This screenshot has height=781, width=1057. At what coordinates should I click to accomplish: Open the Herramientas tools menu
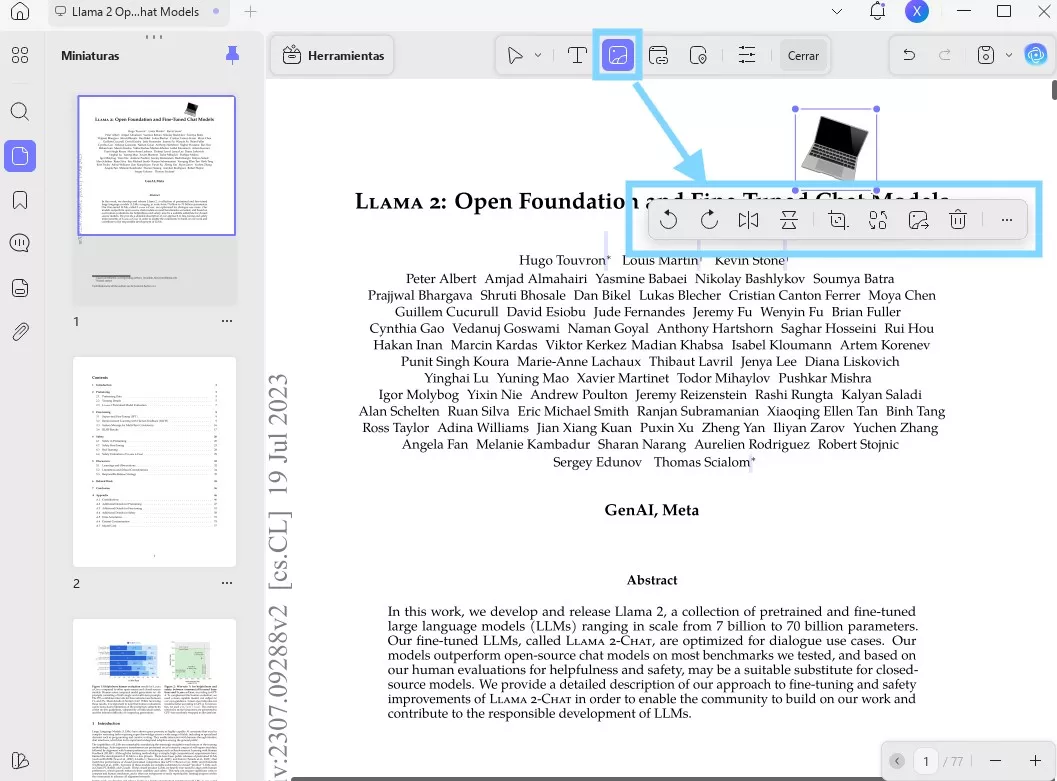[333, 55]
